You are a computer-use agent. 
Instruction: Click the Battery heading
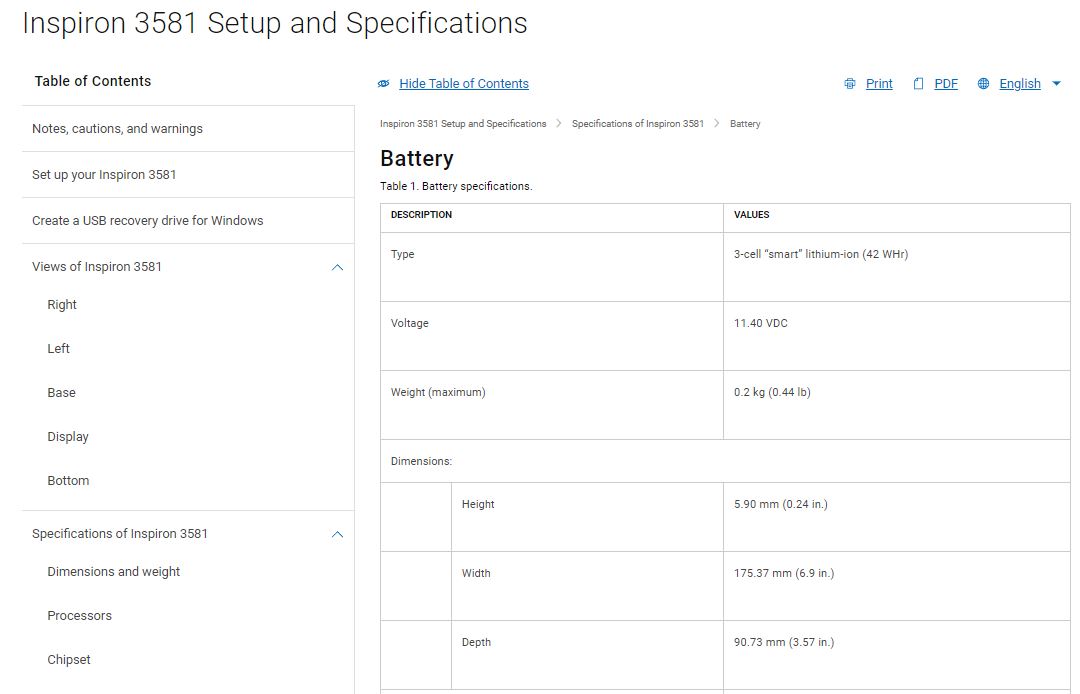tap(417, 159)
